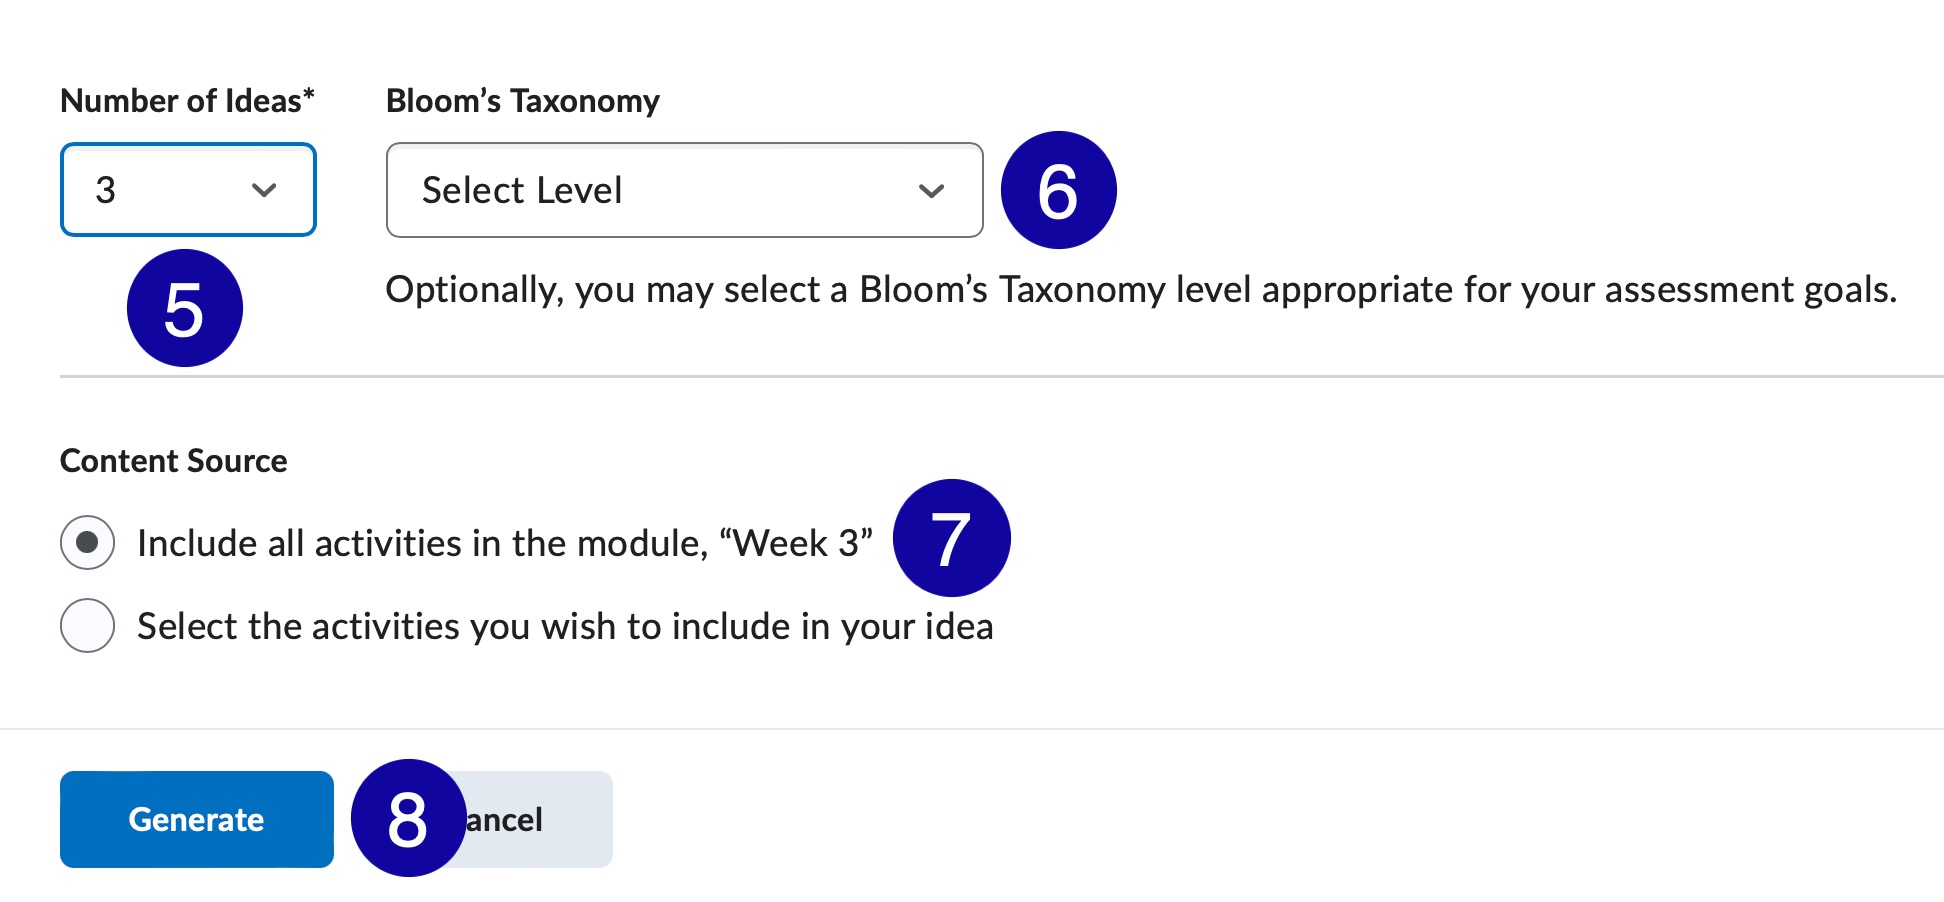Click the numbered step 7 circle marker
1944x902 pixels.
951,538
